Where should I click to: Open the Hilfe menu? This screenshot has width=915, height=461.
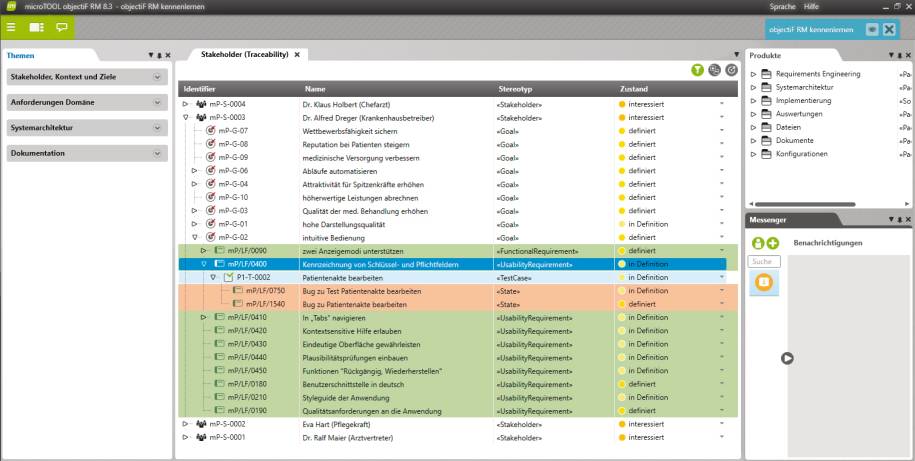coord(811,7)
